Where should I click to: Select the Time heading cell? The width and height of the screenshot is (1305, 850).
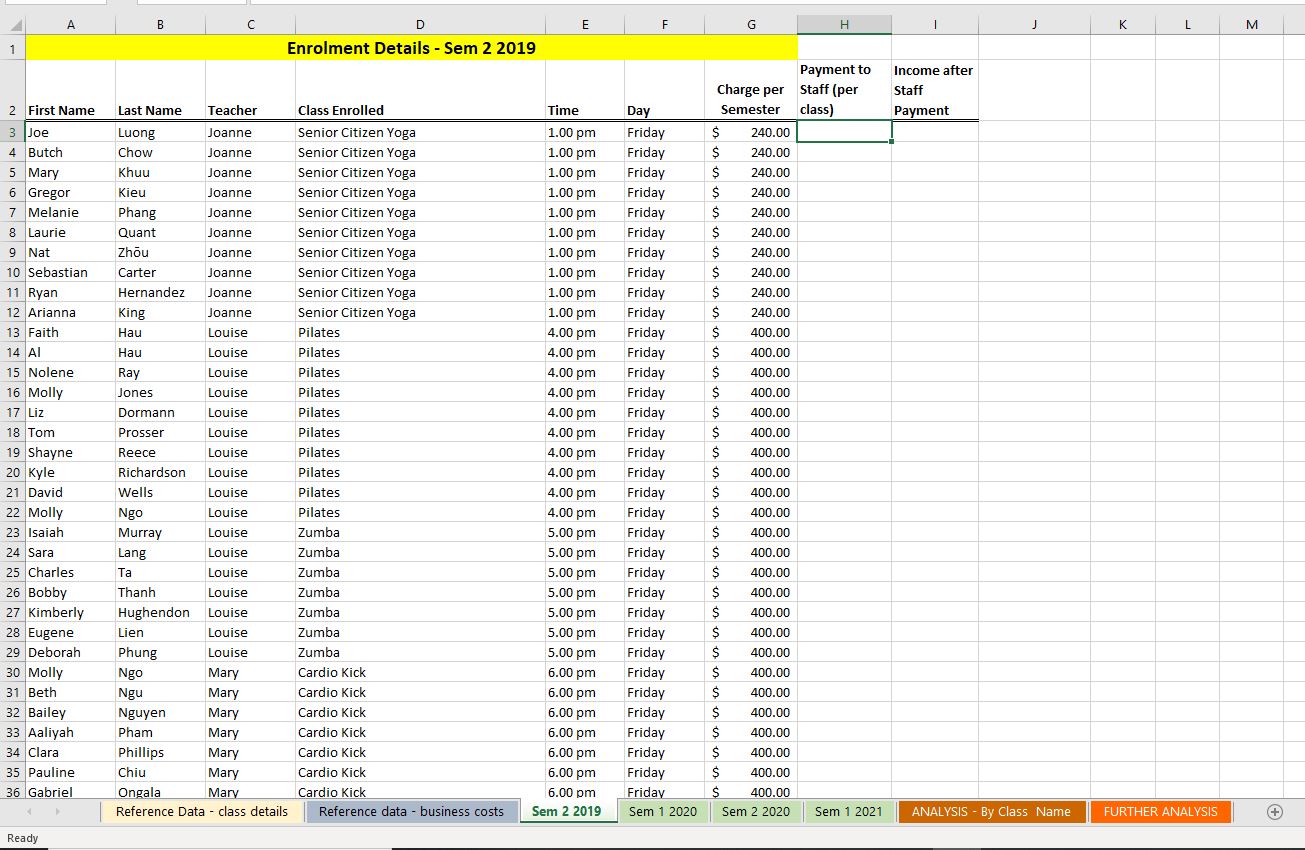585,91
